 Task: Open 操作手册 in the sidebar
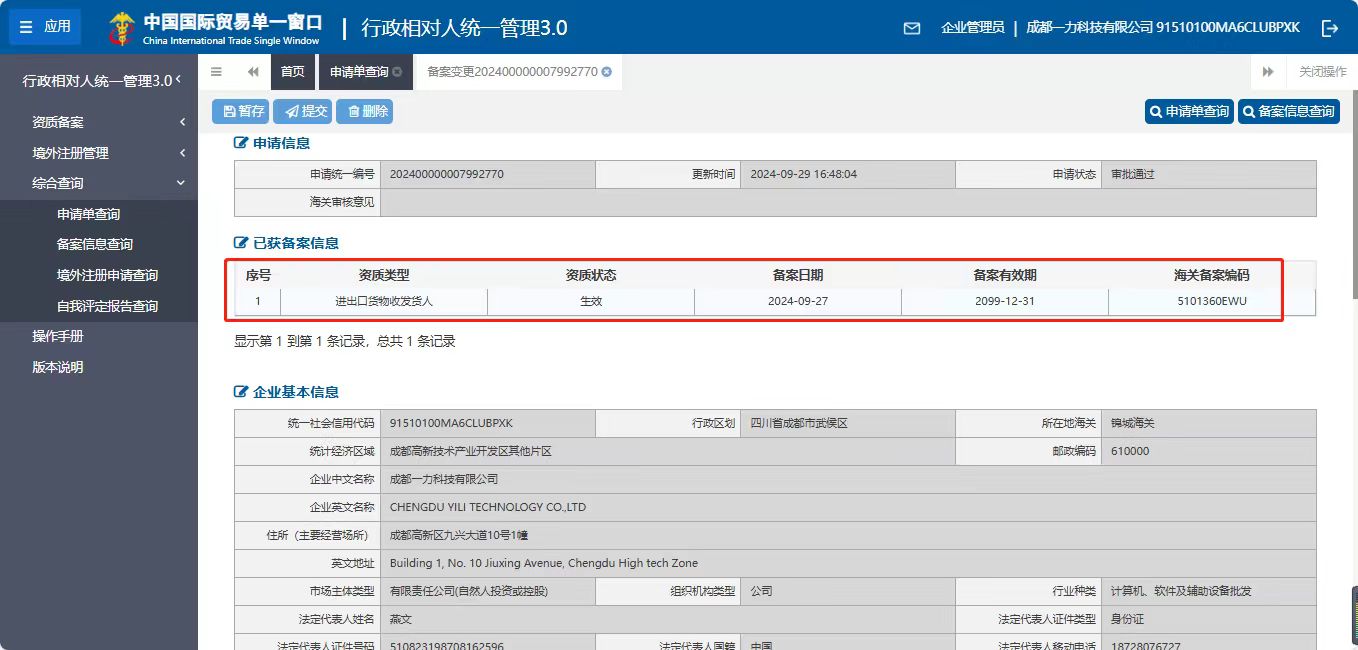(58, 336)
